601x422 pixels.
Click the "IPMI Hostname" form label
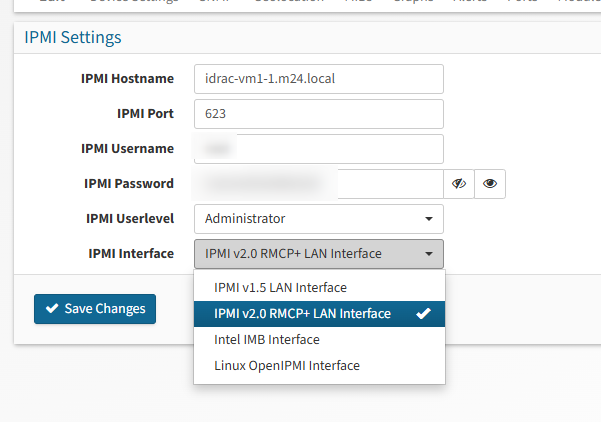(127, 79)
